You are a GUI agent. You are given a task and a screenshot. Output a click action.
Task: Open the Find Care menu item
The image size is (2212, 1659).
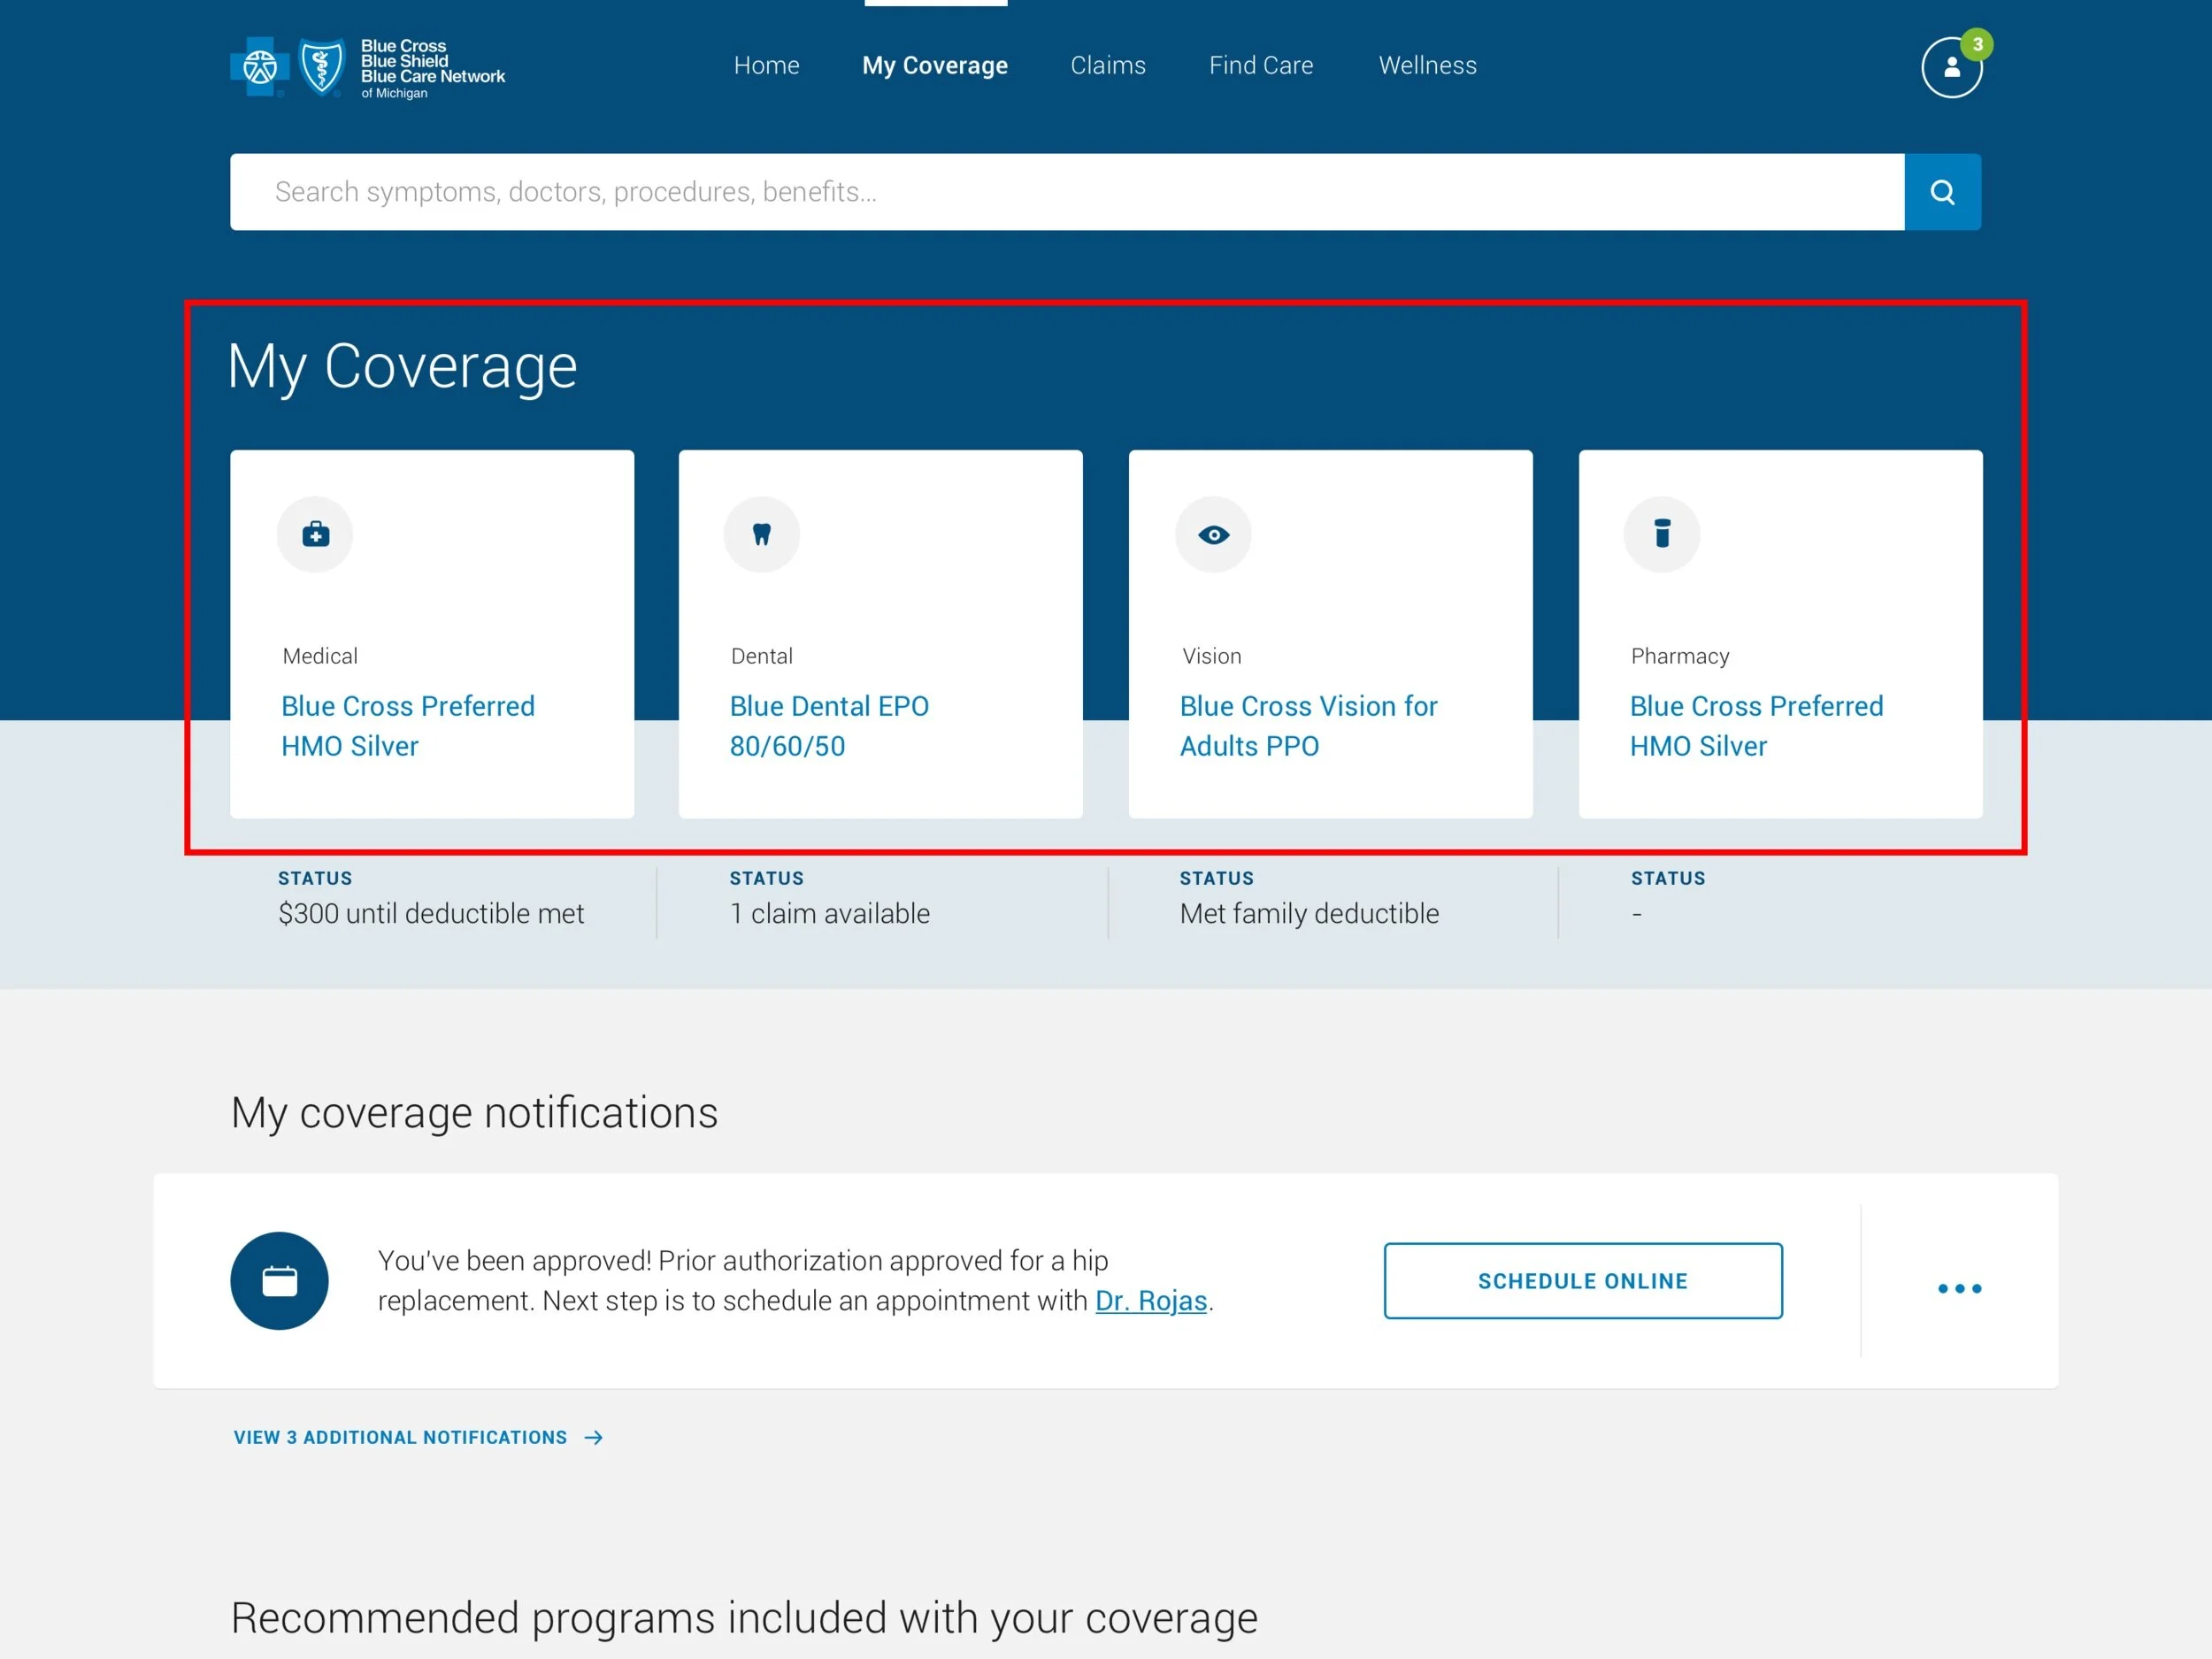coord(1260,66)
